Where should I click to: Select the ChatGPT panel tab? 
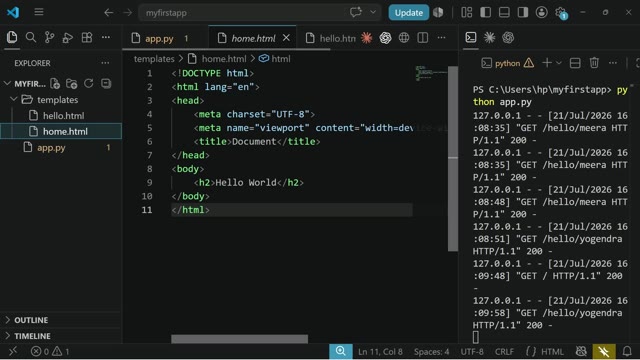[x=508, y=38]
